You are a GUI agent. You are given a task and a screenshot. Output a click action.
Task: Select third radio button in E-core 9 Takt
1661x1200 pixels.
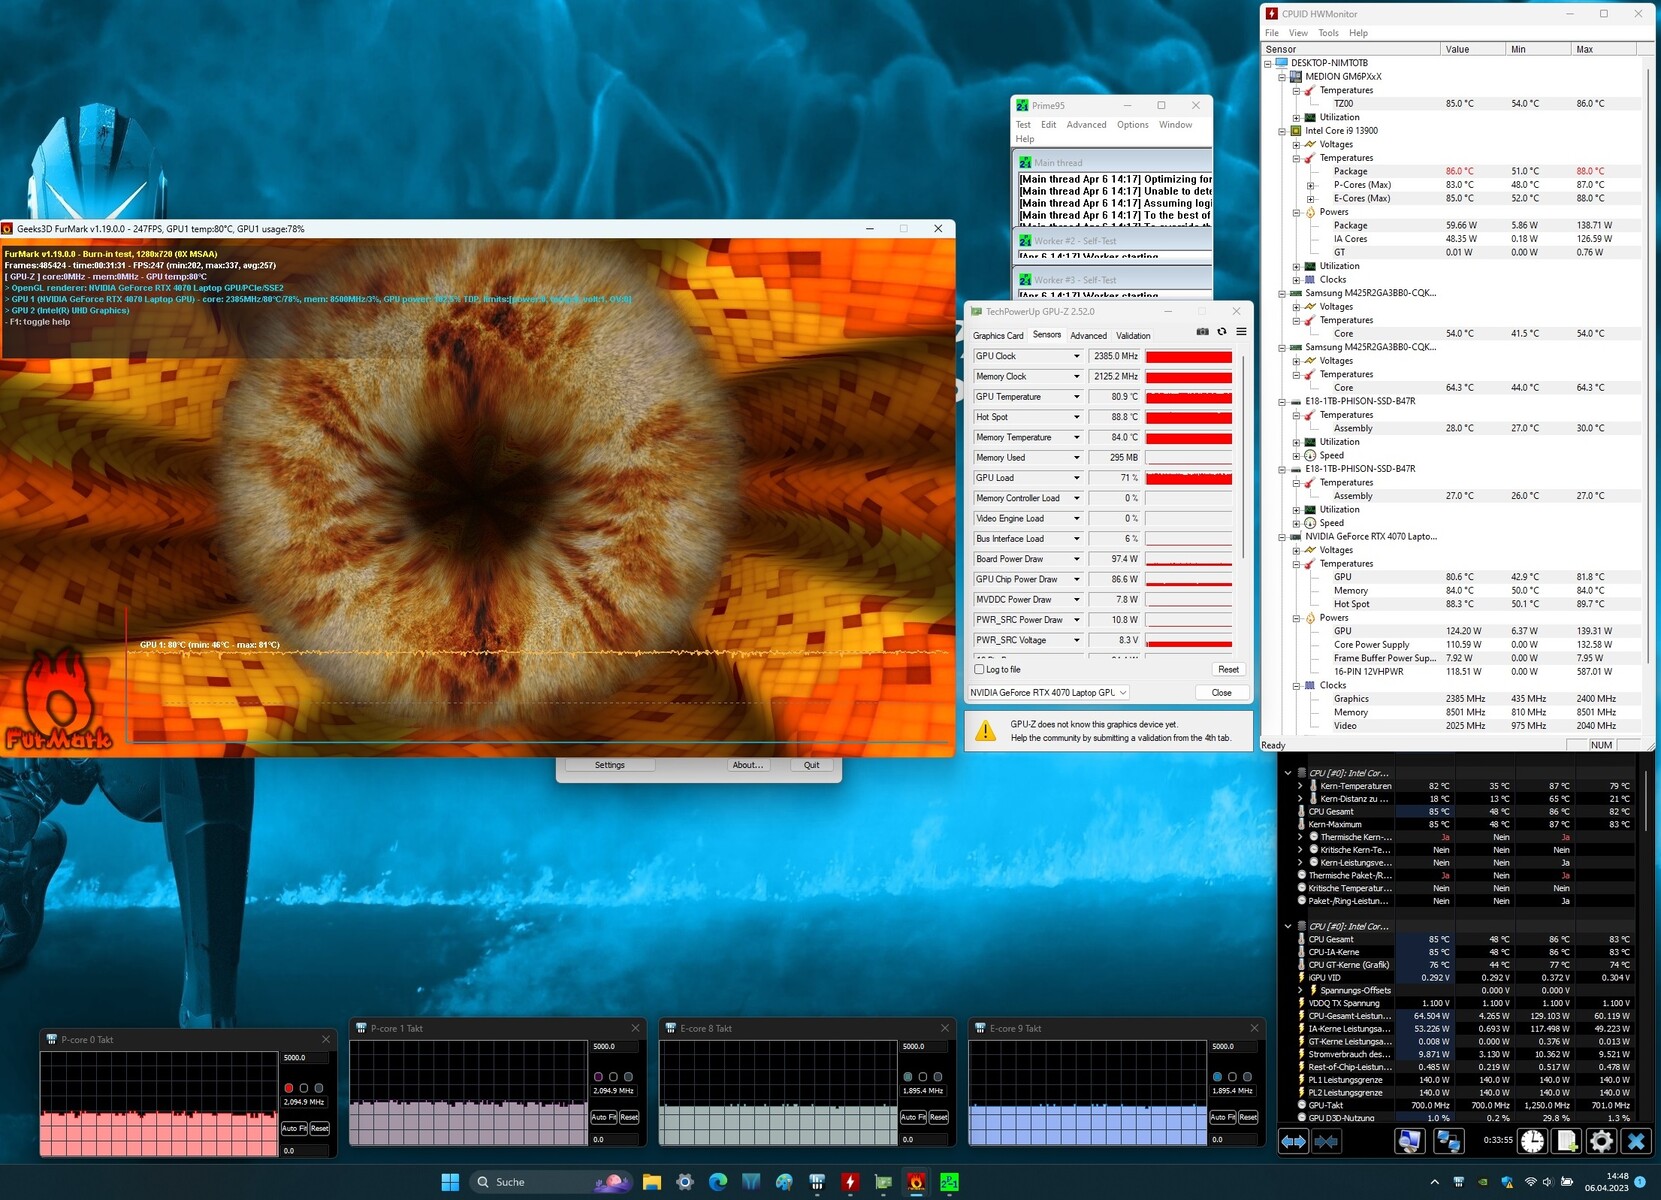coord(1247,1077)
